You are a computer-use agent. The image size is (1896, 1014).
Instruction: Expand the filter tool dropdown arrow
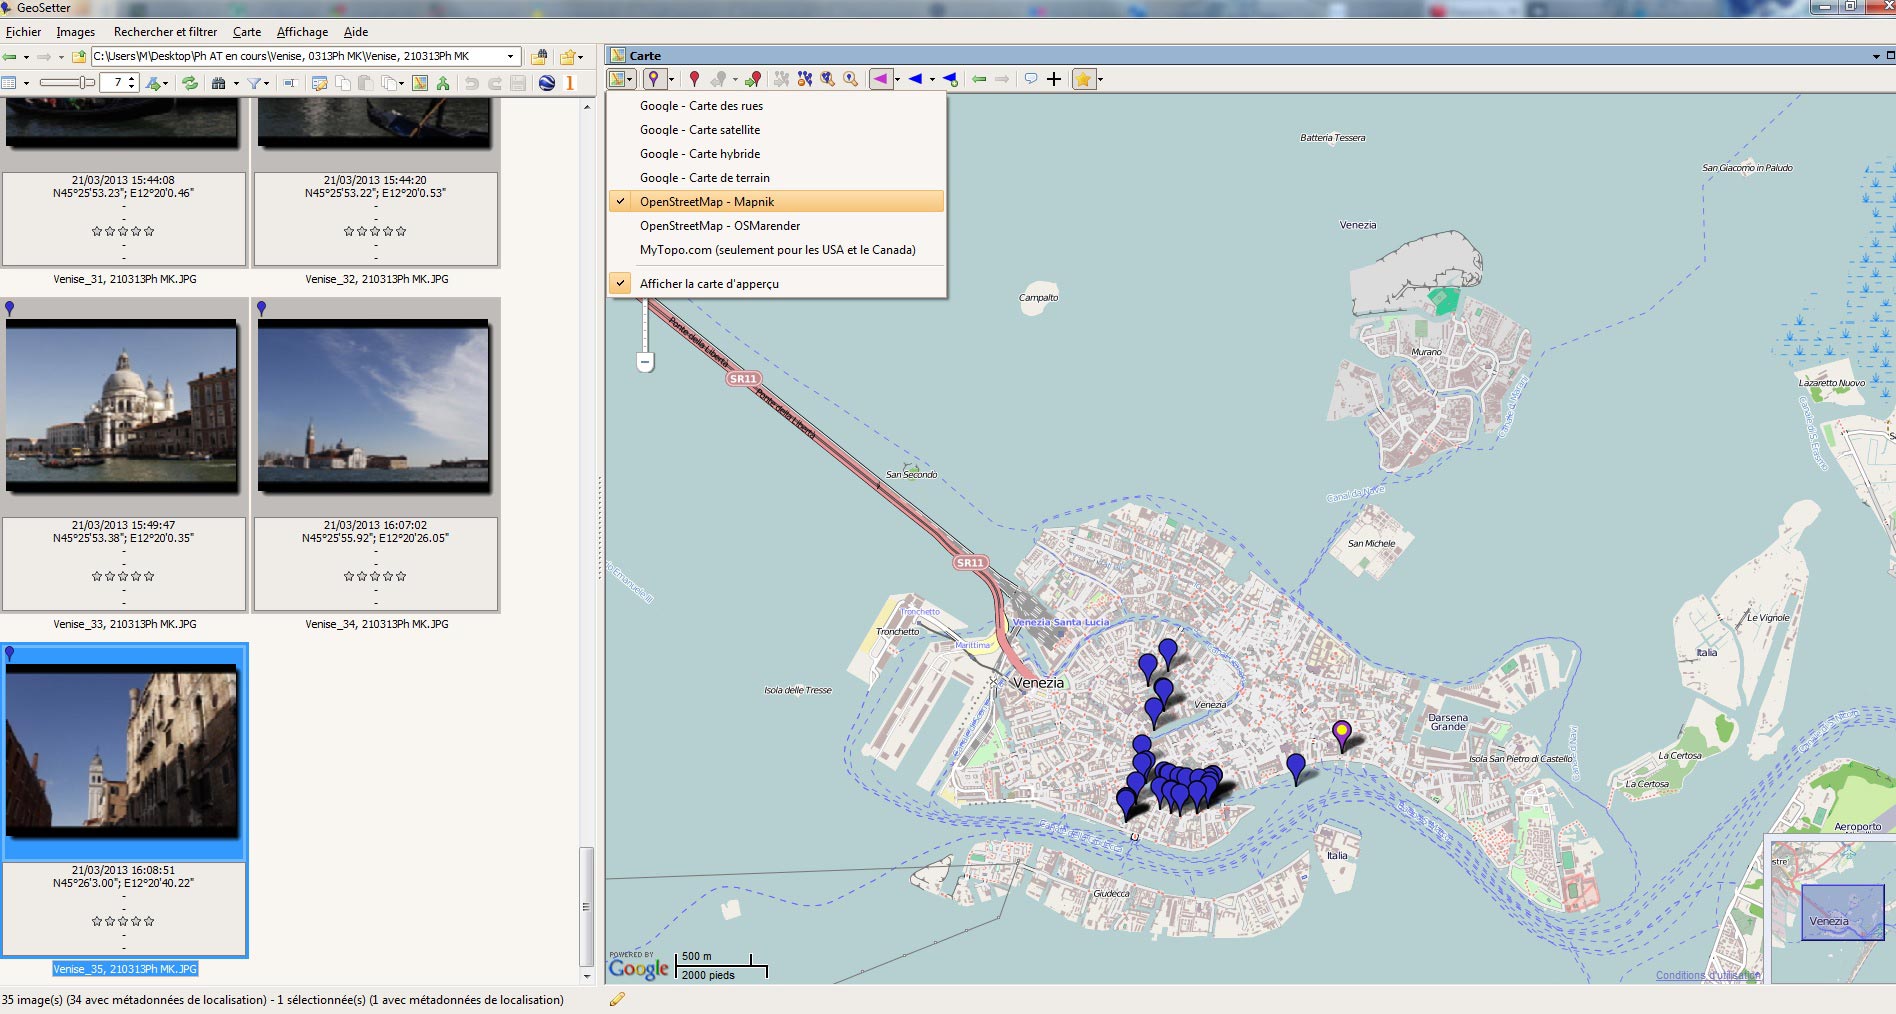tap(267, 82)
